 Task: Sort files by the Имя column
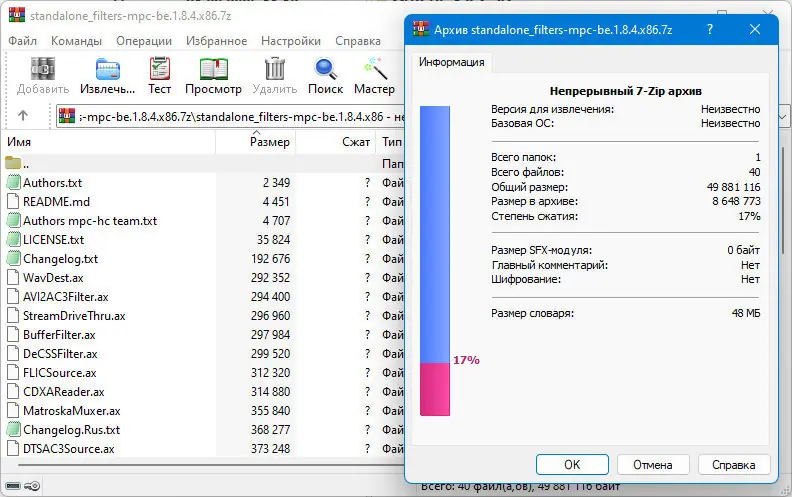(x=110, y=142)
